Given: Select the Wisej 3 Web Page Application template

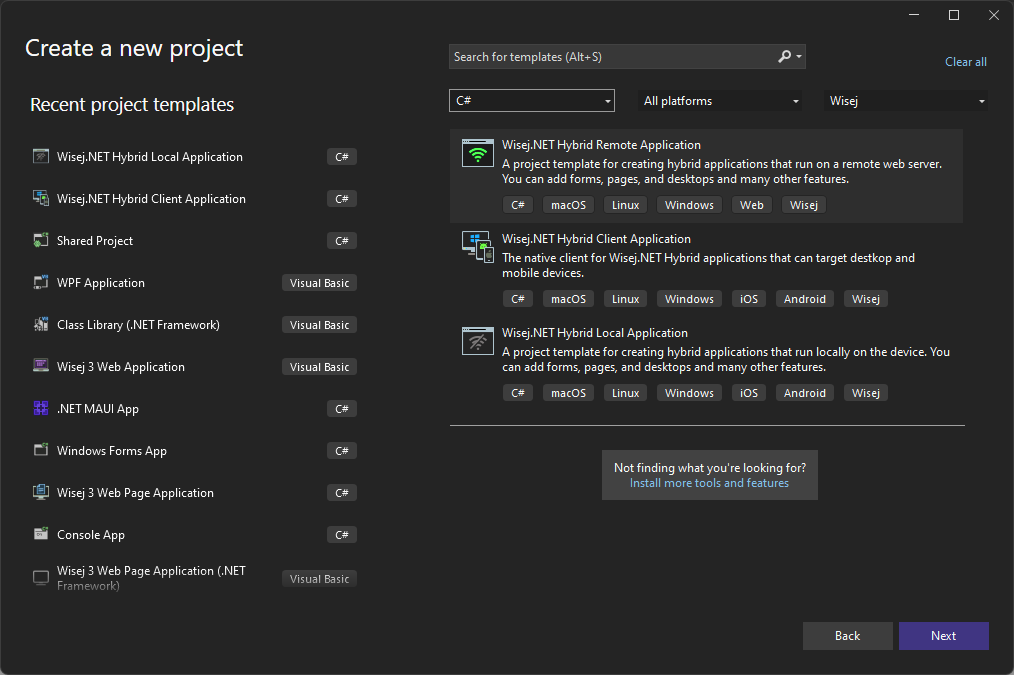Looking at the screenshot, I should point(135,492).
